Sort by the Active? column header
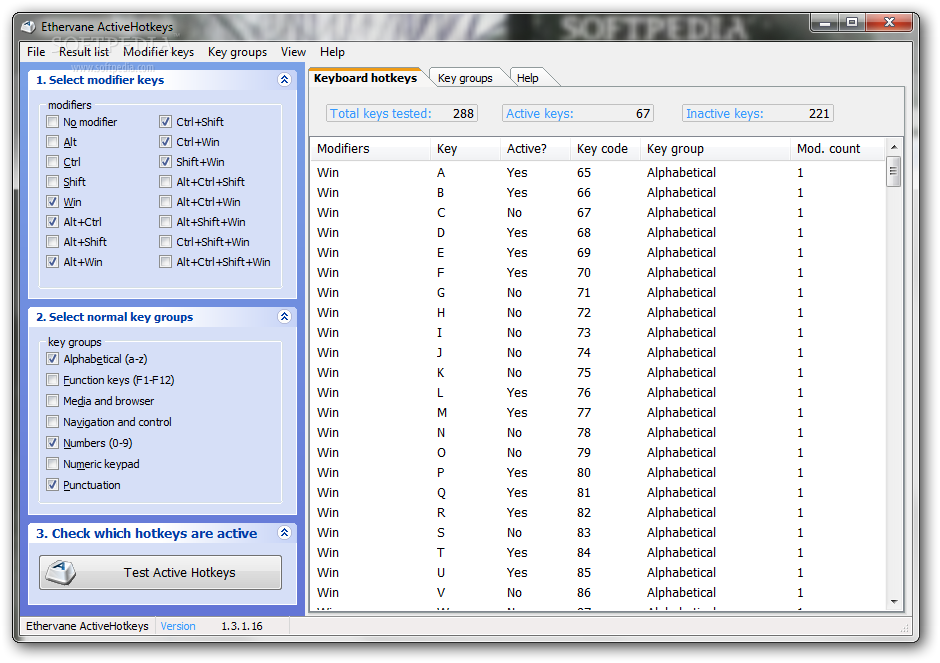Viewport: 940px width, 663px height. [x=535, y=149]
